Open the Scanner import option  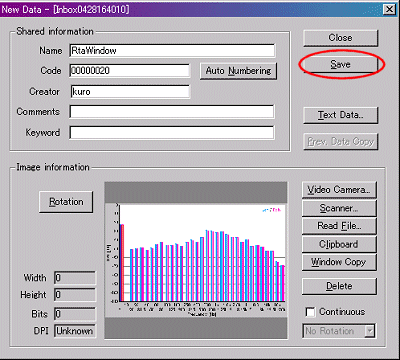tap(339, 208)
